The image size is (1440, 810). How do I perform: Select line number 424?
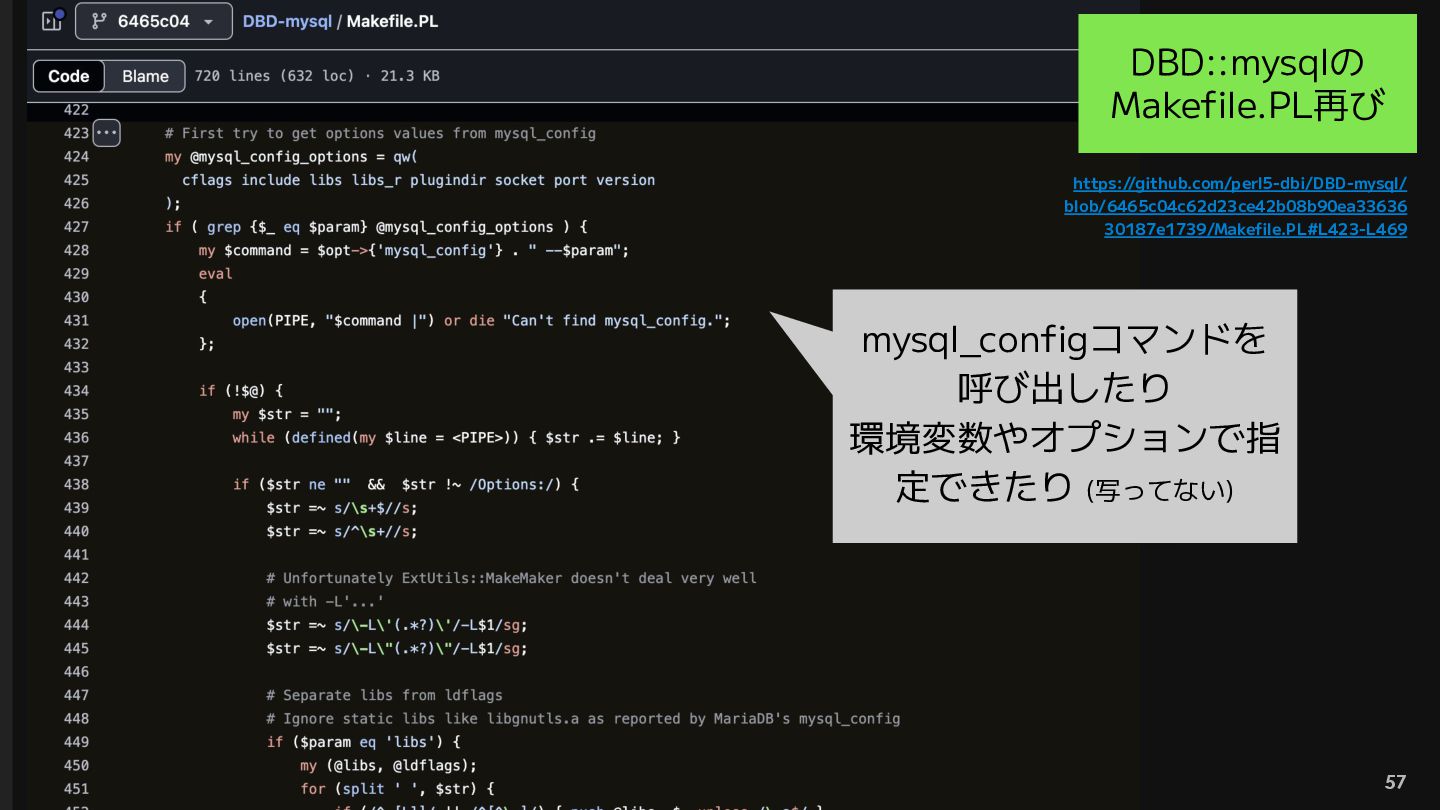(x=76, y=157)
